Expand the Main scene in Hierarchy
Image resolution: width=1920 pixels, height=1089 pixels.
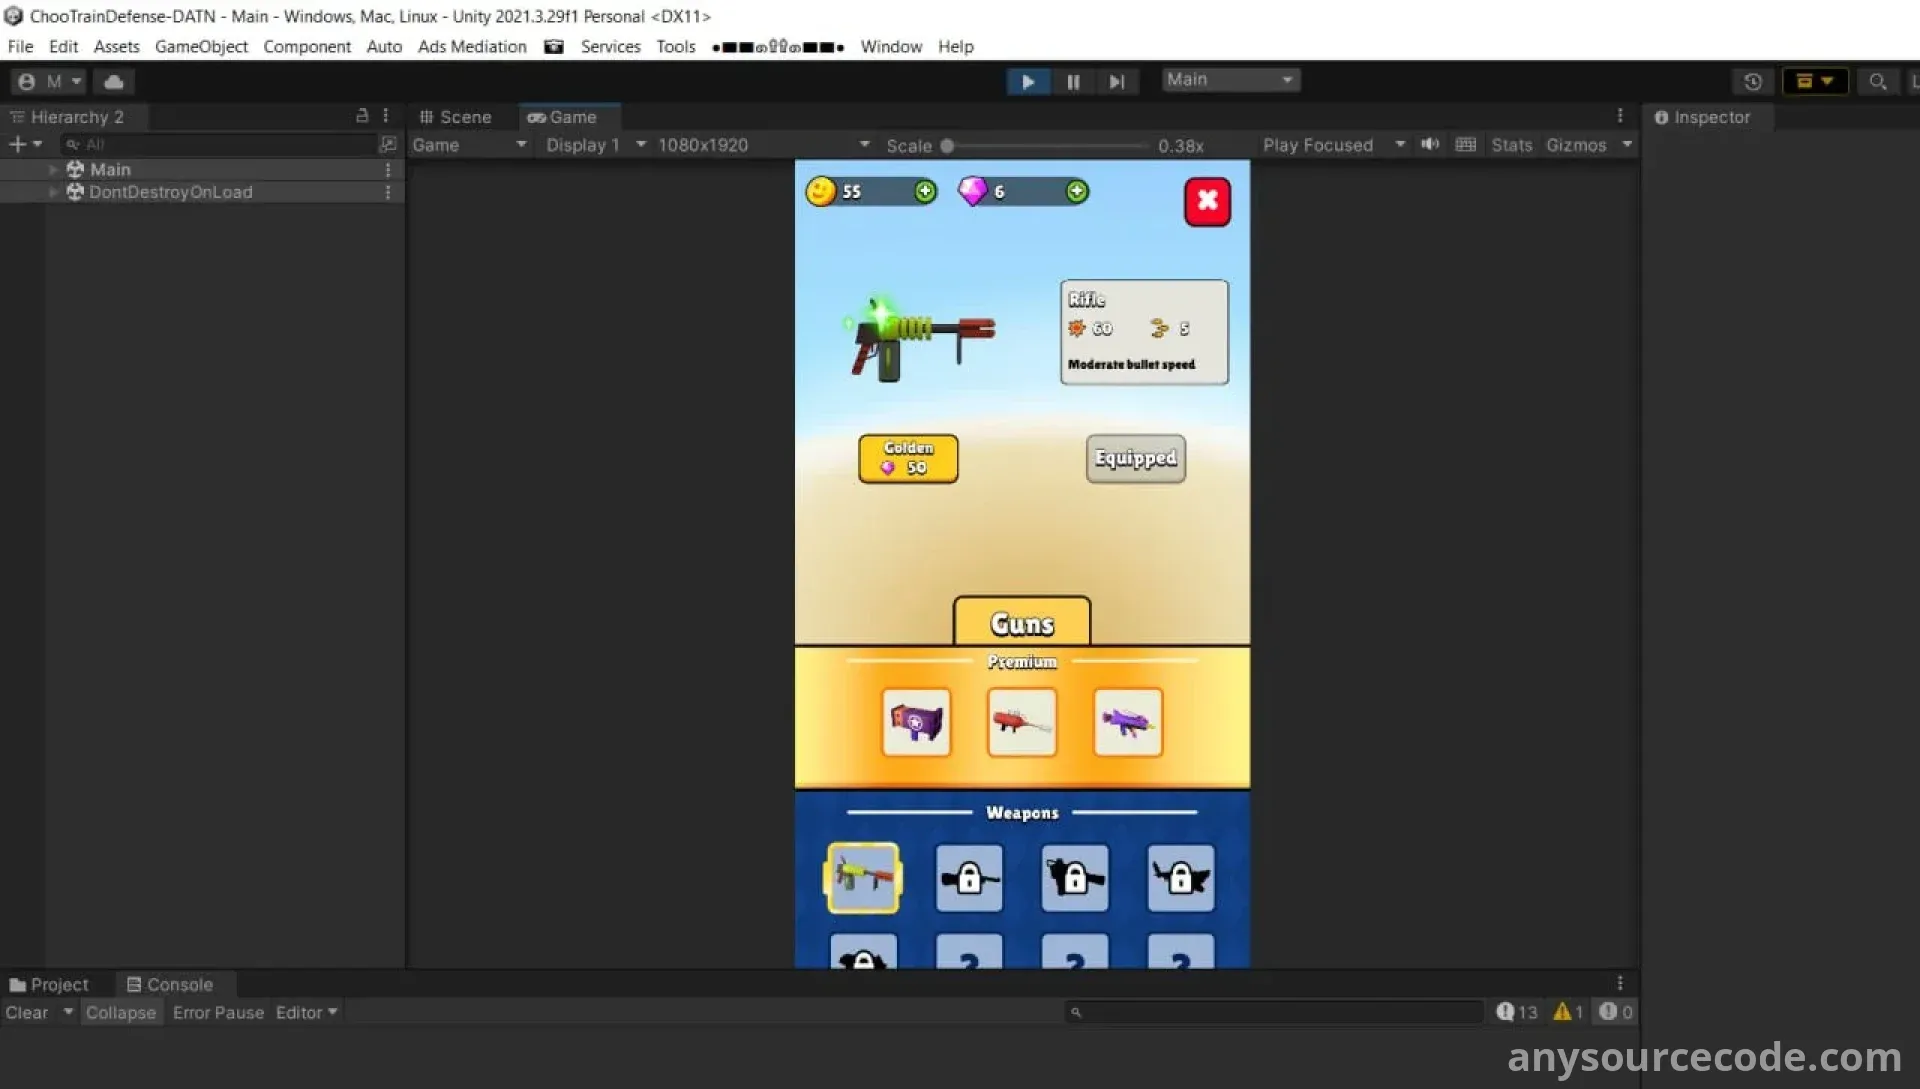53,170
